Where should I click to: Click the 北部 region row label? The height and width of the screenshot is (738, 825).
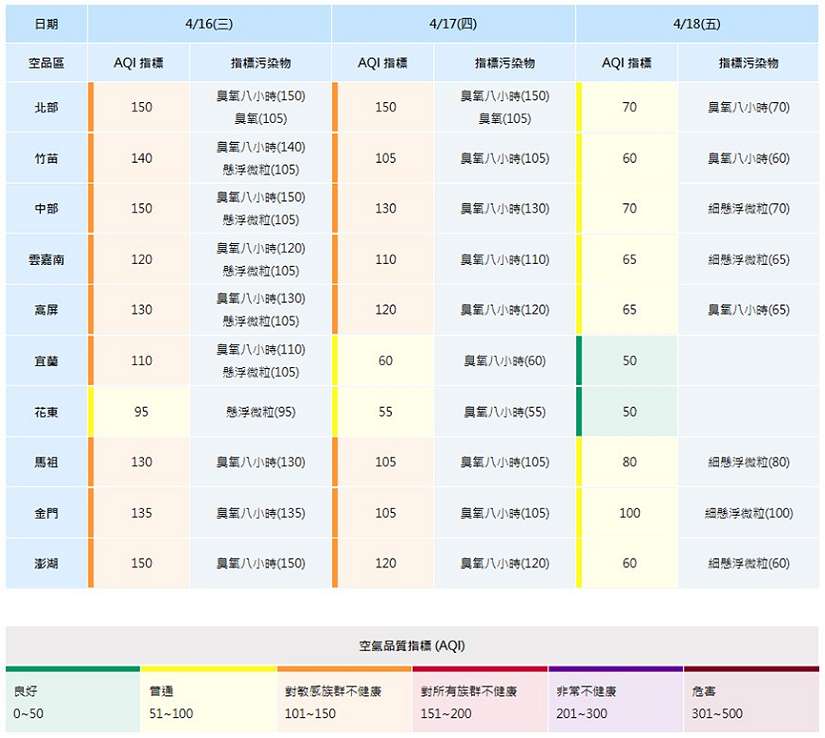coord(46,107)
